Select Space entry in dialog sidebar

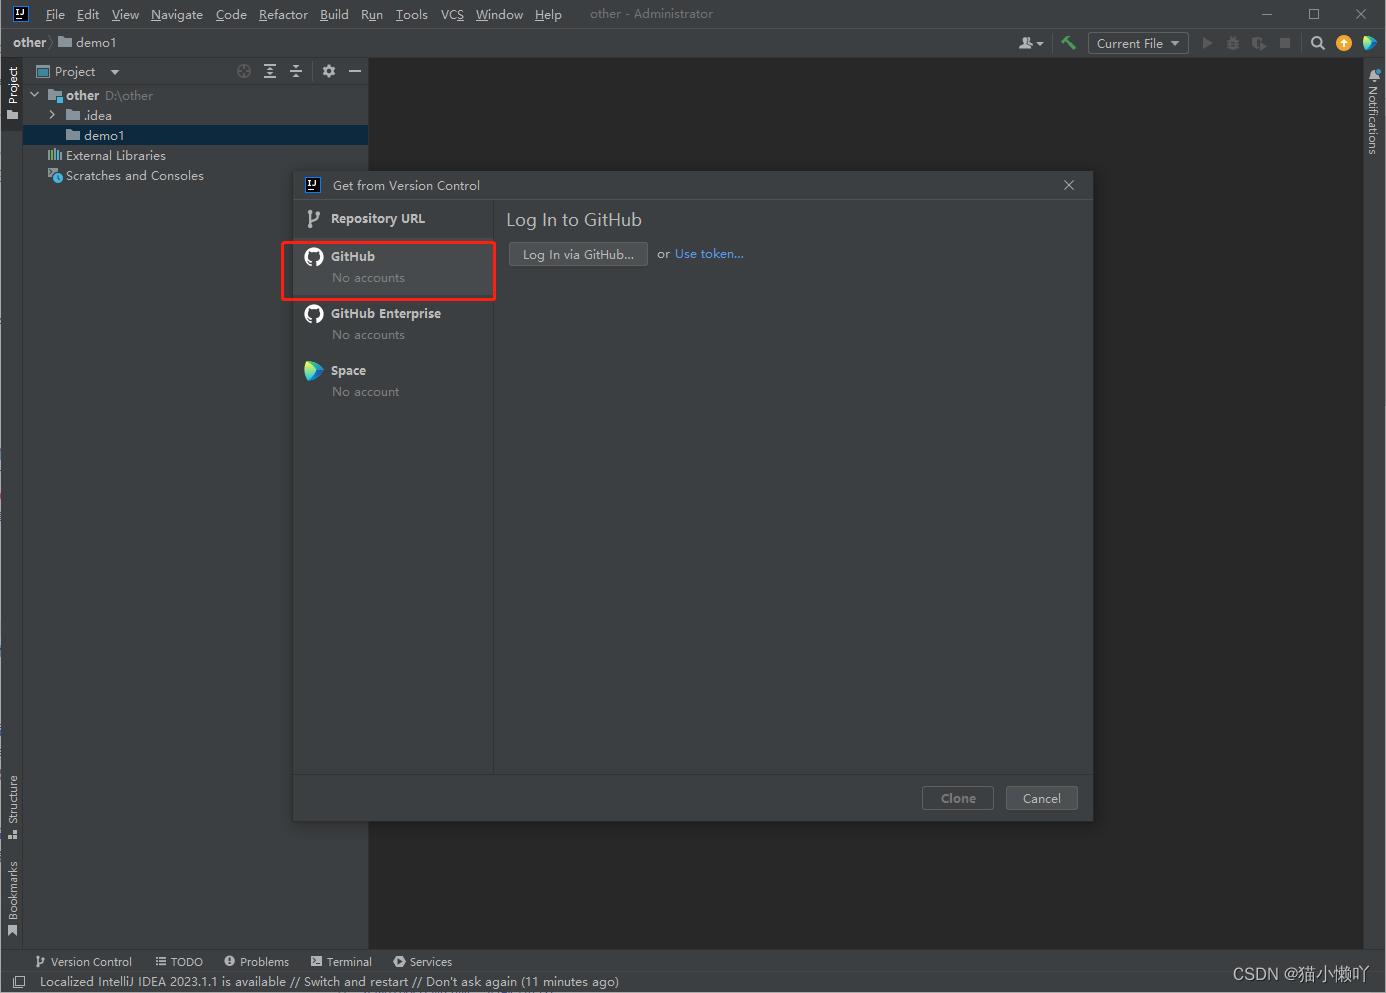tap(394, 380)
